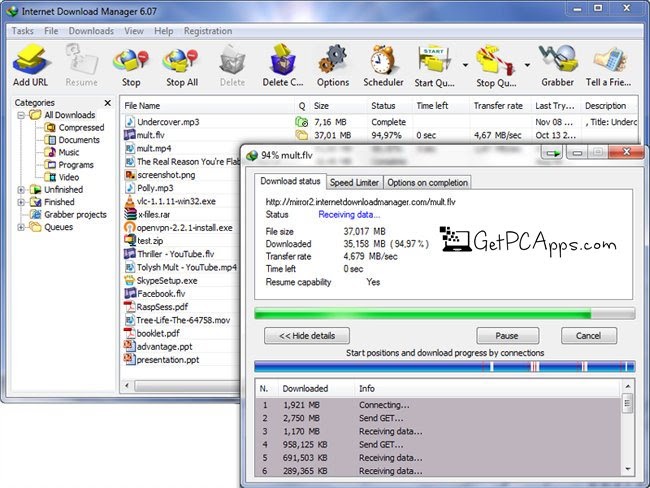This screenshot has height=488, width=650.
Task: Click the connections list scroll down arrow
Action: pos(628,469)
